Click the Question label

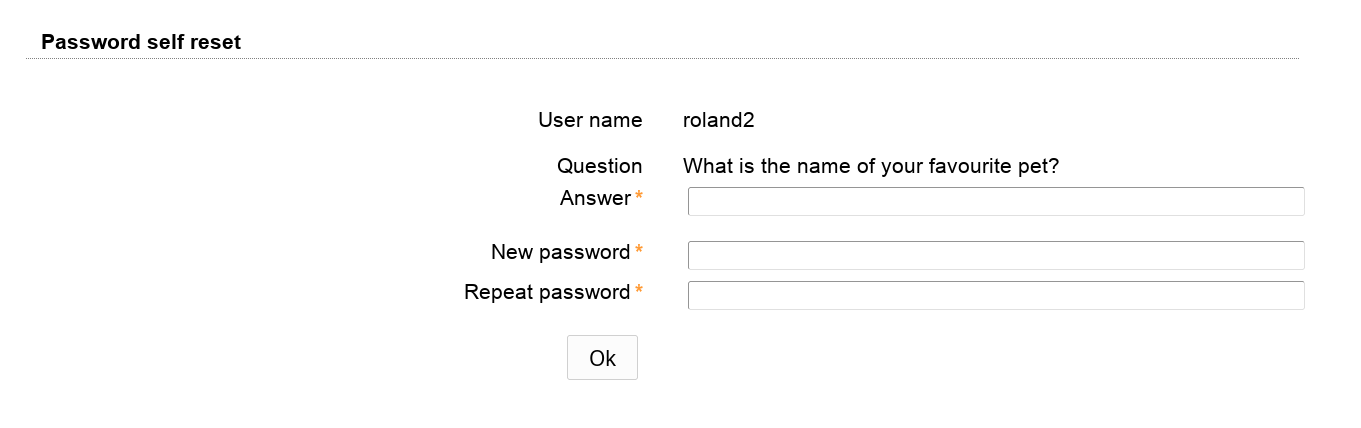(599, 166)
